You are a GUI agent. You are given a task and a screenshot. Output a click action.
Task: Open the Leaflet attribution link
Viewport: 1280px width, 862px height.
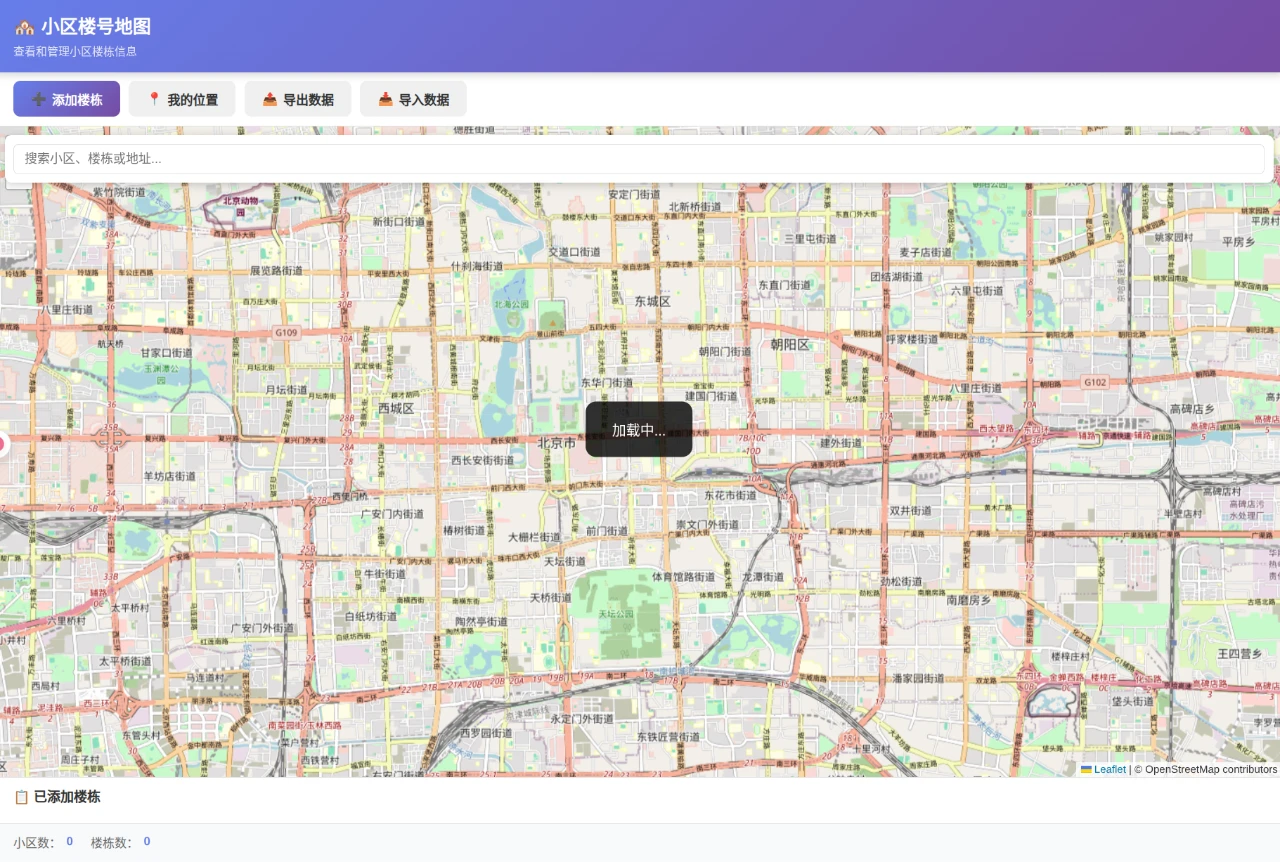tap(1109, 769)
